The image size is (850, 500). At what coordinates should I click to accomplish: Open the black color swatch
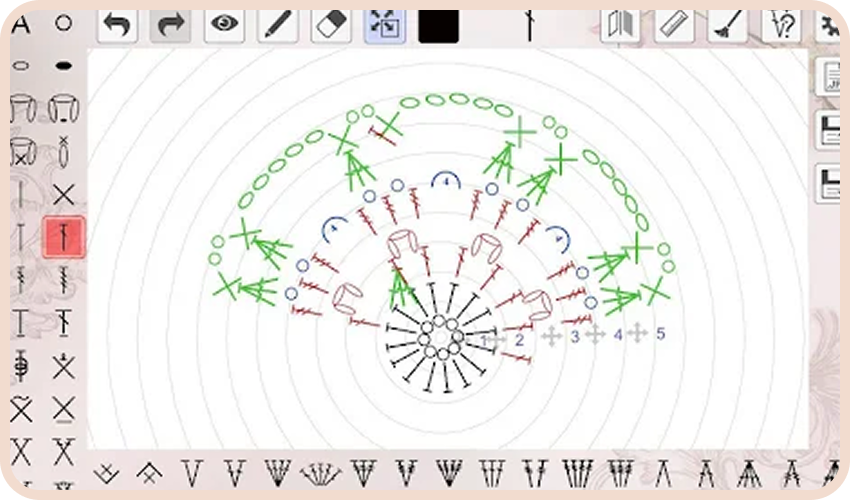439,26
